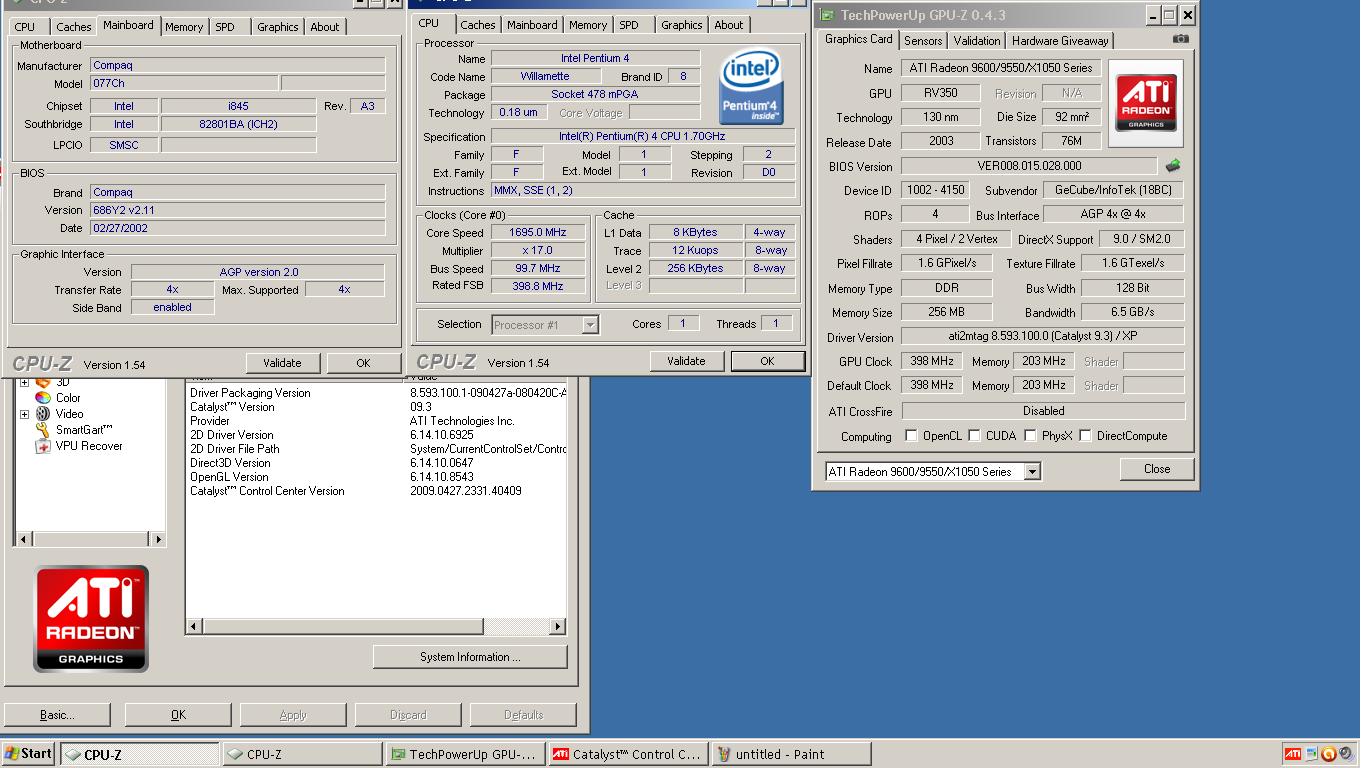Image resolution: width=1361 pixels, height=768 pixels.
Task: Click Validate in the Processor CPU-Z window
Action: click(x=686, y=361)
